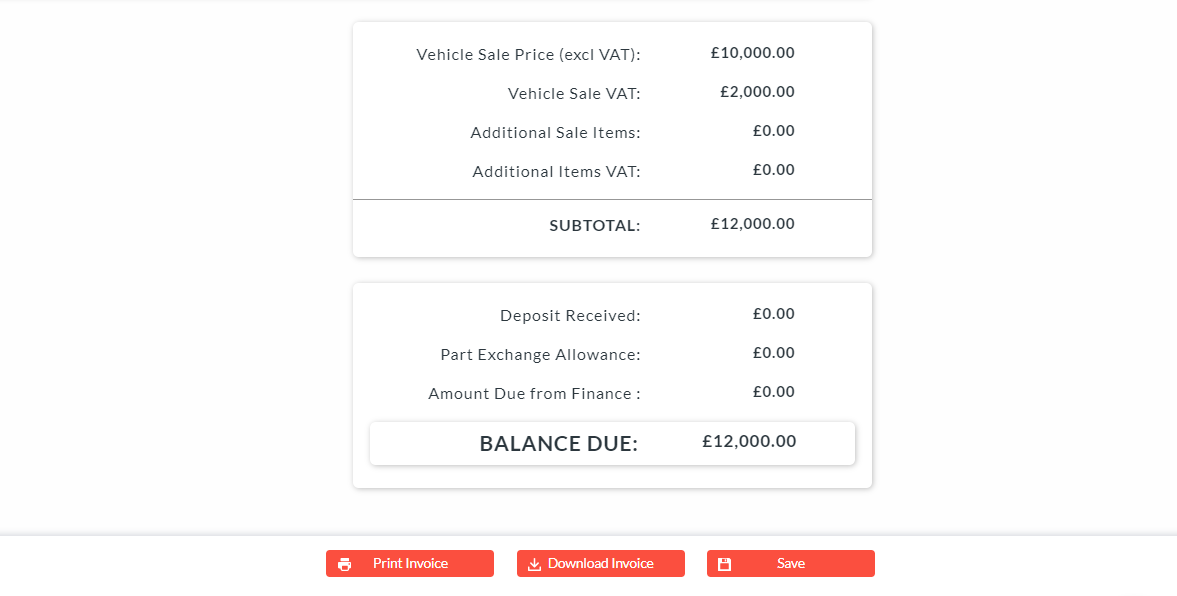
Task: Click the £10,000.00 vehicle sale price amount
Action: pyautogui.click(x=752, y=53)
